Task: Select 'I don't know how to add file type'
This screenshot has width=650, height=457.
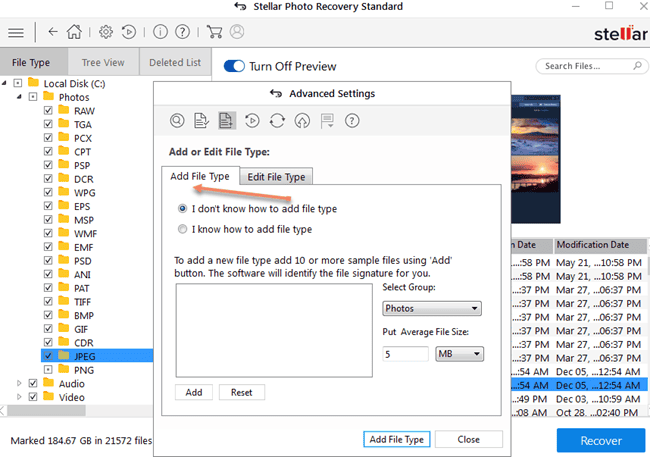Action: coord(182,209)
